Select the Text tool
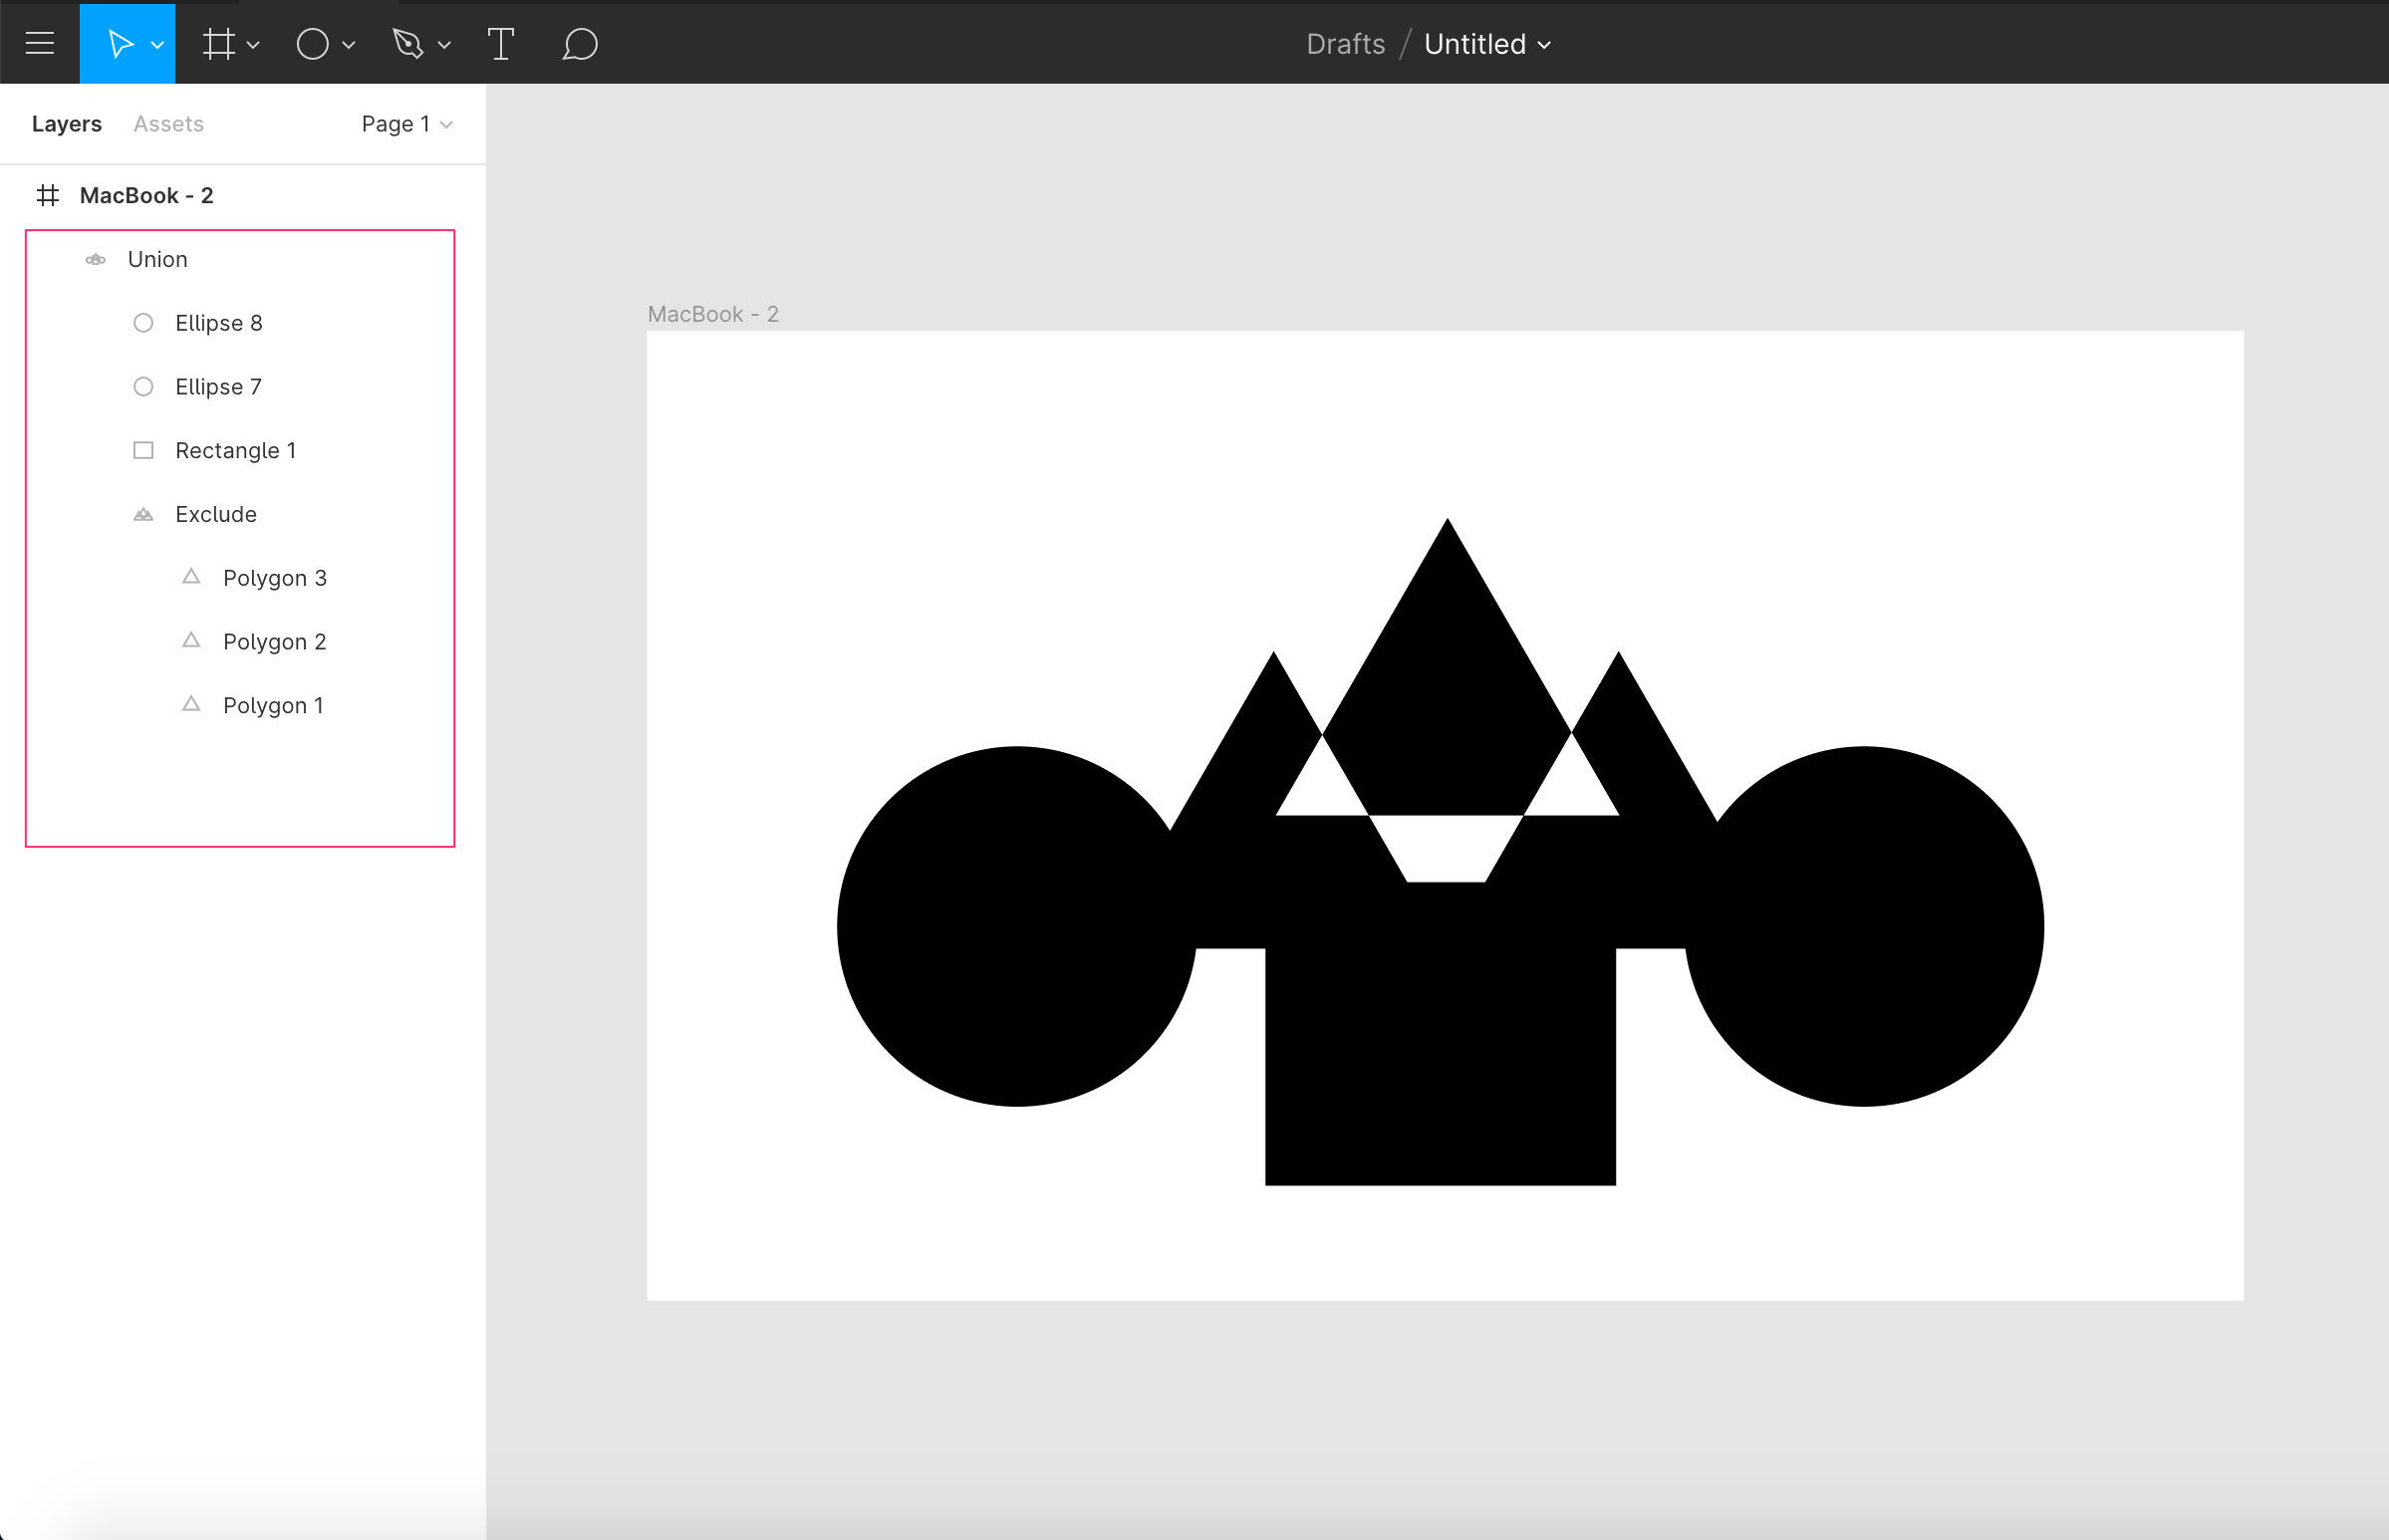Viewport: 2389px width, 1540px height. pyautogui.click(x=500, y=44)
